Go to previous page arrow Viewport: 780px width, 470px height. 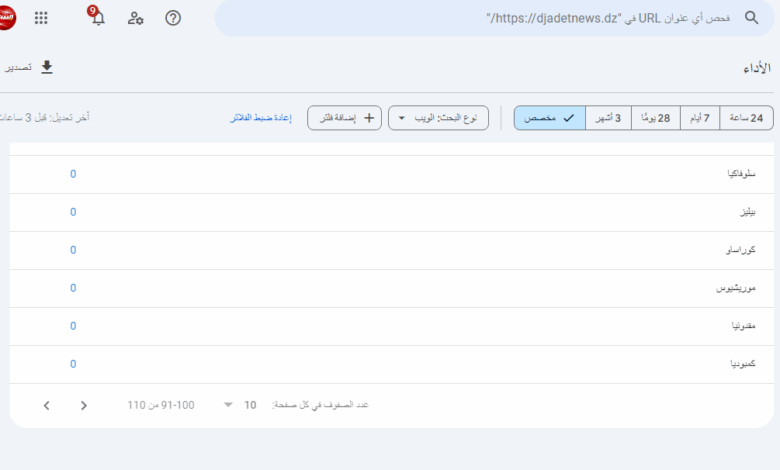pos(47,405)
